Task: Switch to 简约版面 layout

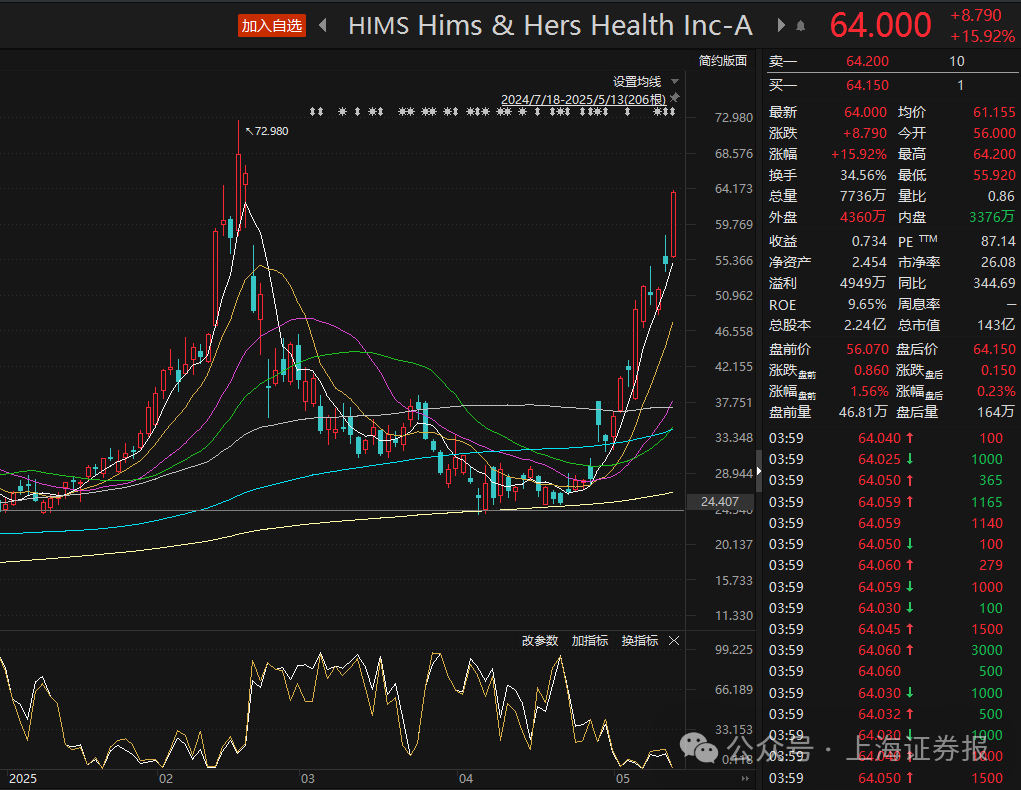Action: 723,60
